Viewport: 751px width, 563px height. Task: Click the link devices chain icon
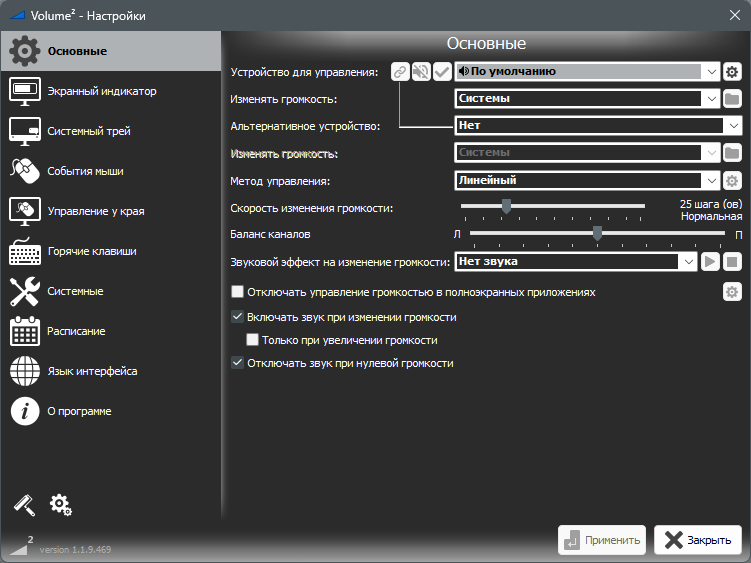coord(400,72)
